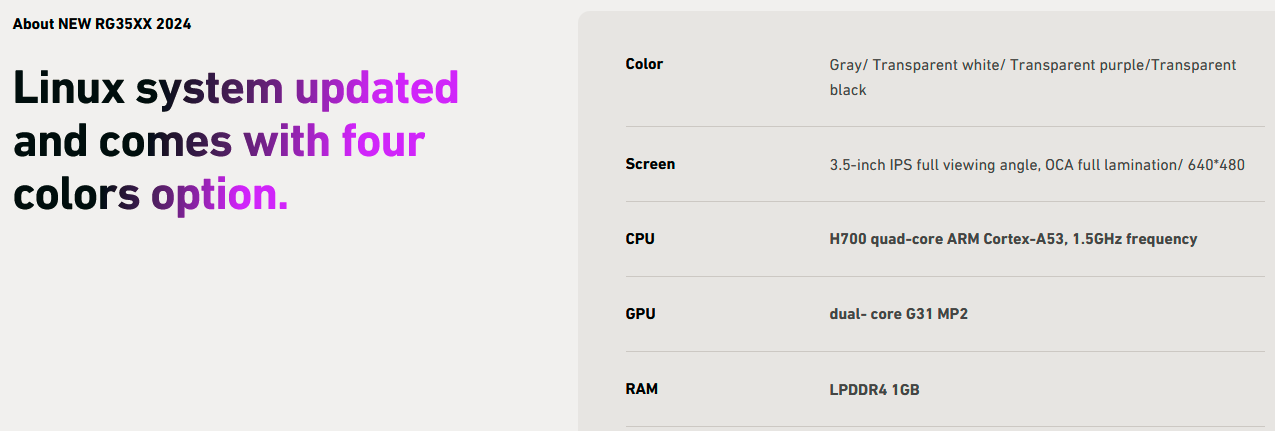
Task: Click the 'colors option.' headline line
Action: [150, 193]
